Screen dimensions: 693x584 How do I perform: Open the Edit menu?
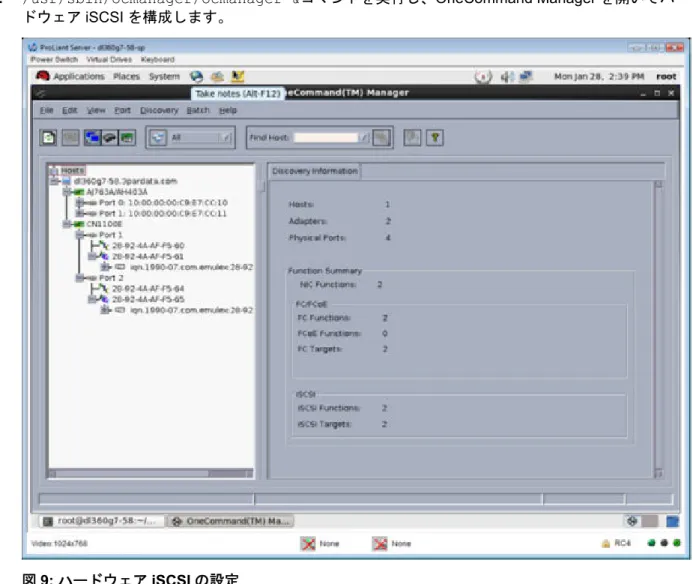pyautogui.click(x=69, y=111)
